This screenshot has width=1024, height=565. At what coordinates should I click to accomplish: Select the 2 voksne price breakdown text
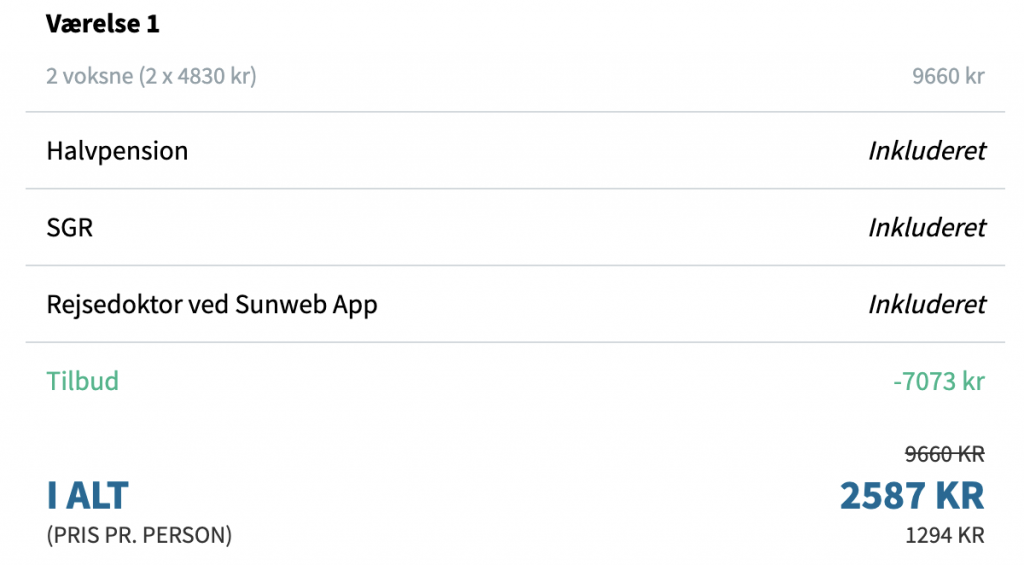151,76
